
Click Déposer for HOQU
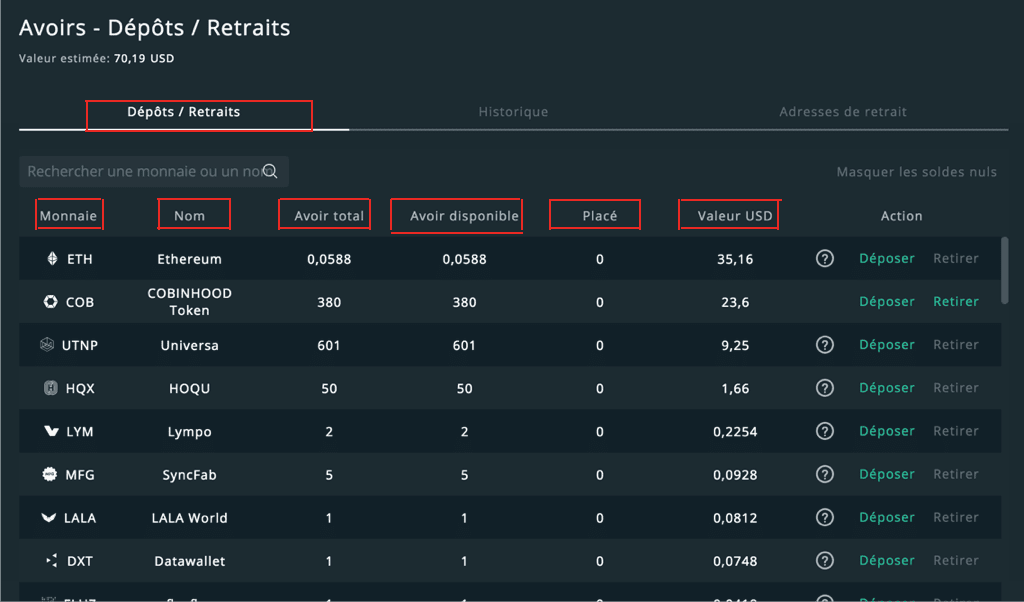pos(887,388)
